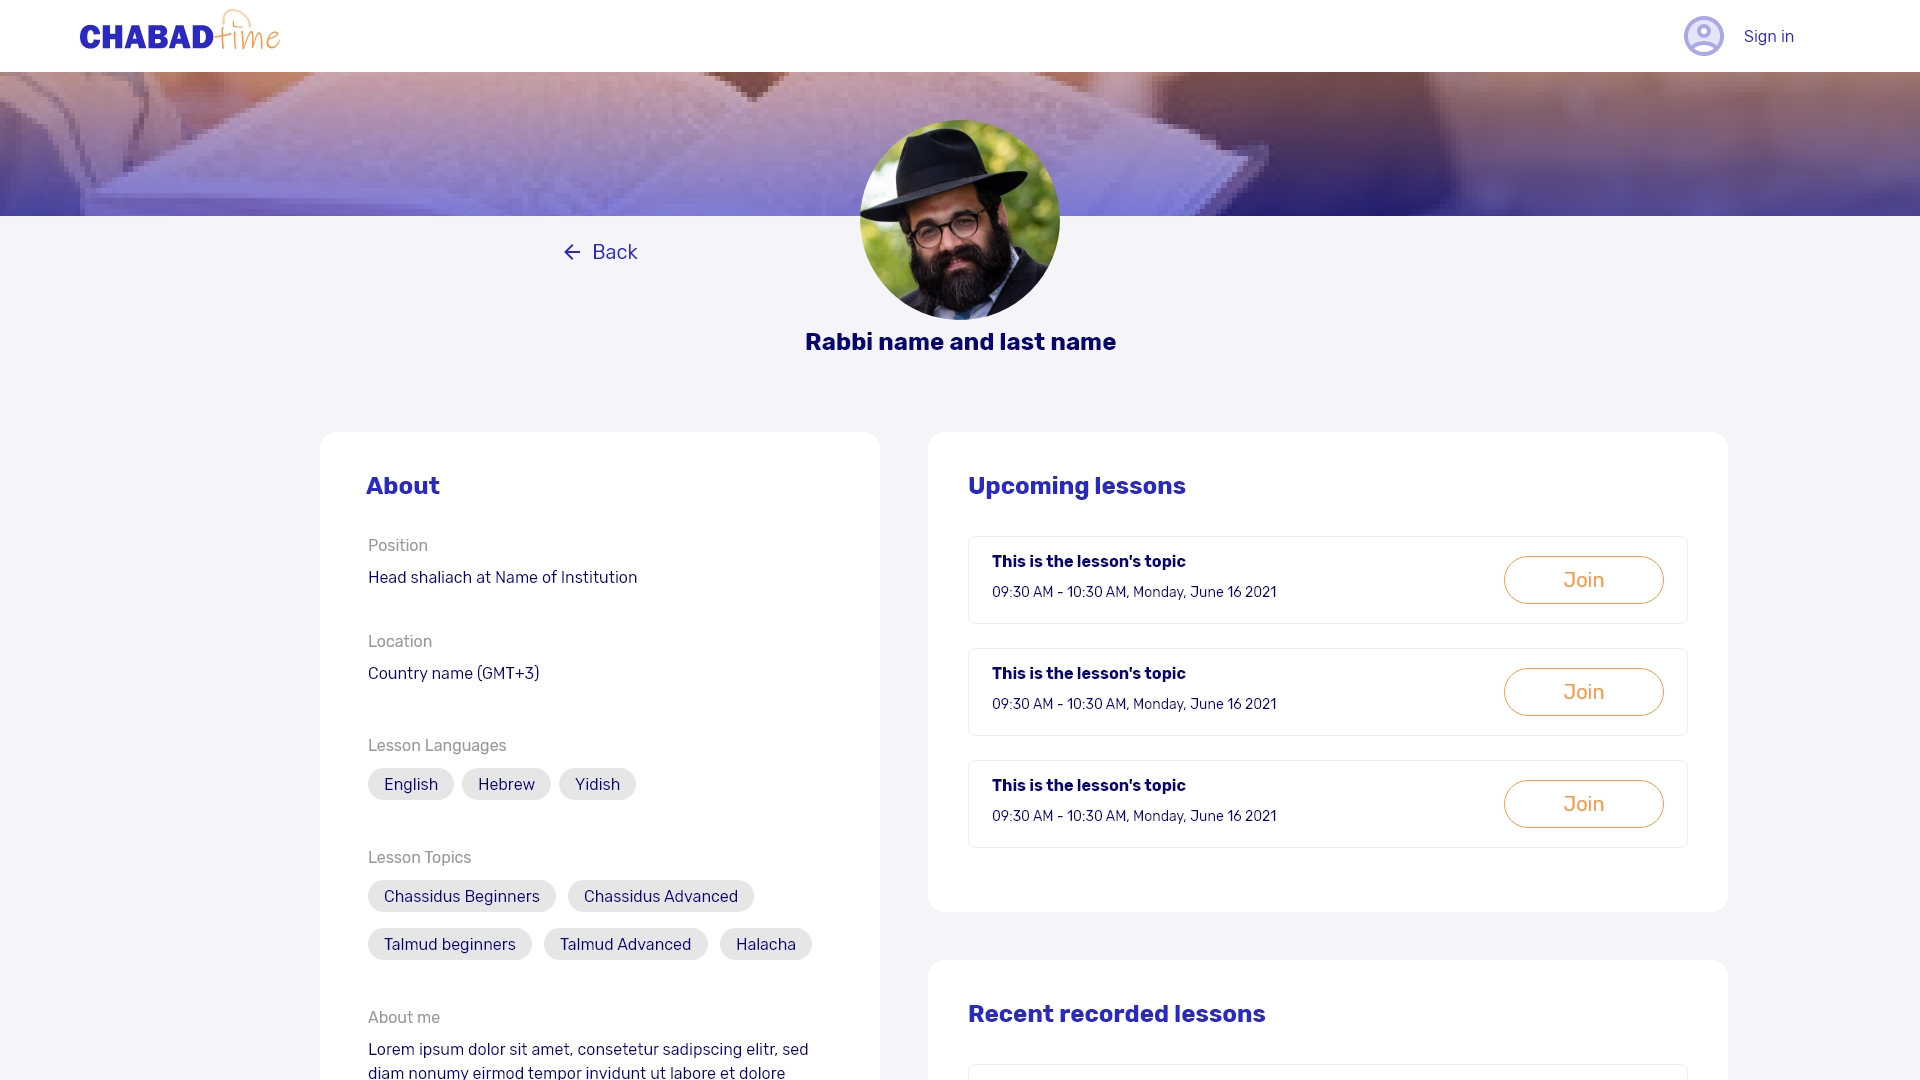
Task: Join the second upcoming lesson
Action: (x=1583, y=692)
